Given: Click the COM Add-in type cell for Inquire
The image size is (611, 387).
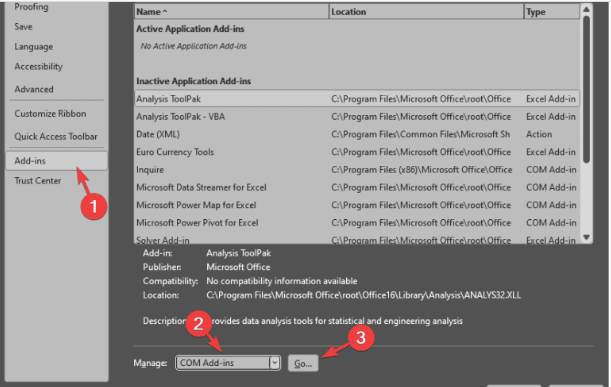Looking at the screenshot, I should (551, 170).
